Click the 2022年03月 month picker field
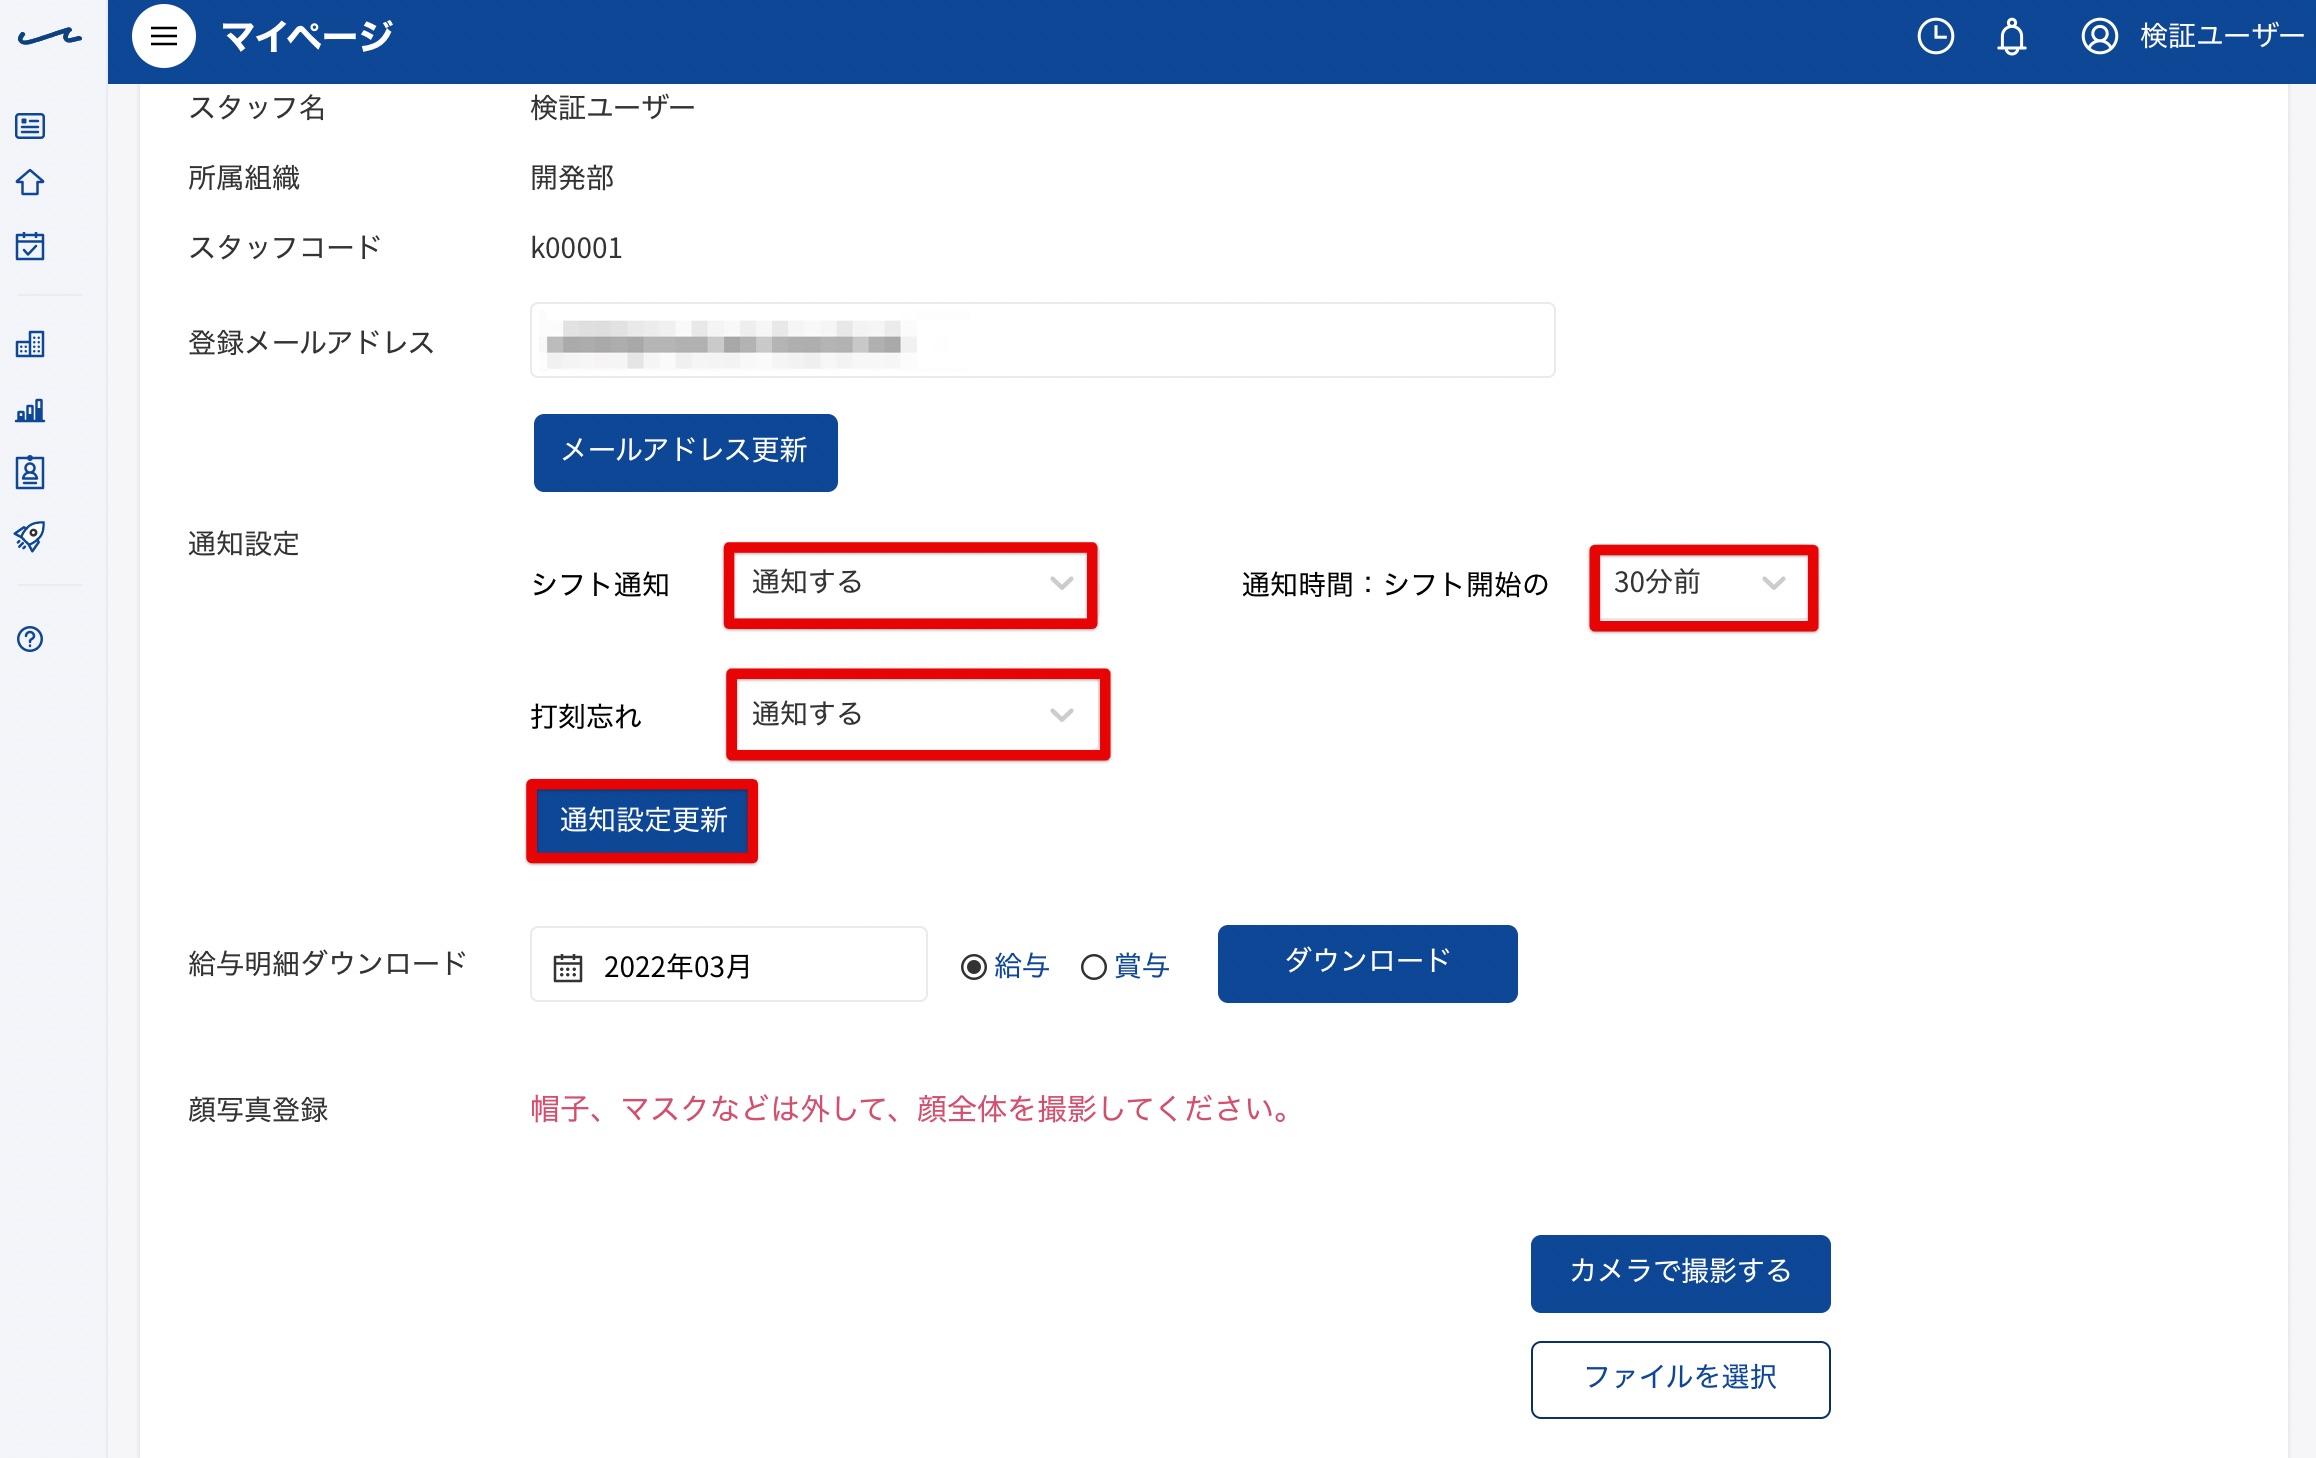Viewport: 2316px width, 1458px height. (x=729, y=964)
